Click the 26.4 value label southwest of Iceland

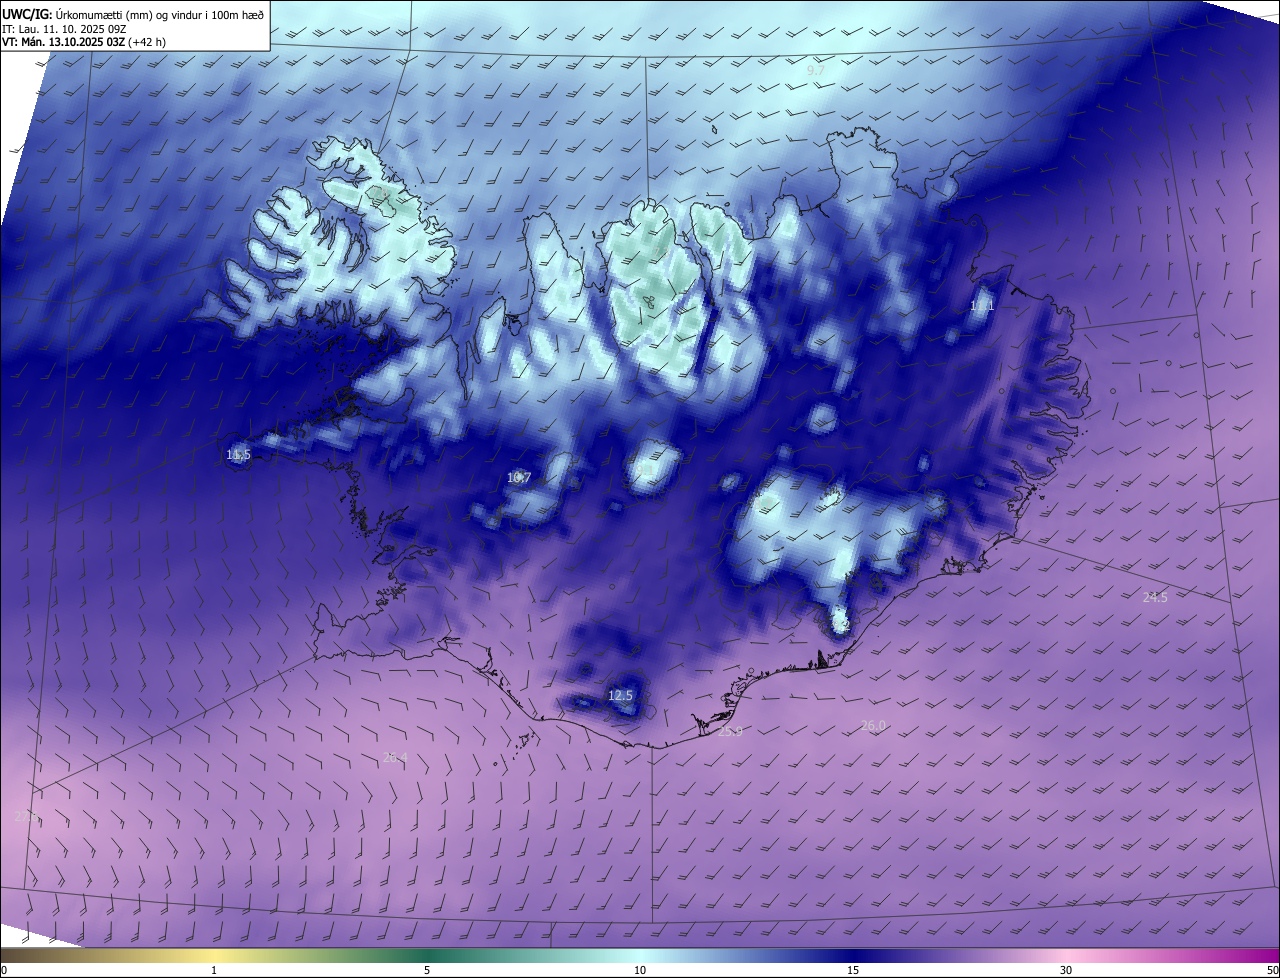(395, 758)
